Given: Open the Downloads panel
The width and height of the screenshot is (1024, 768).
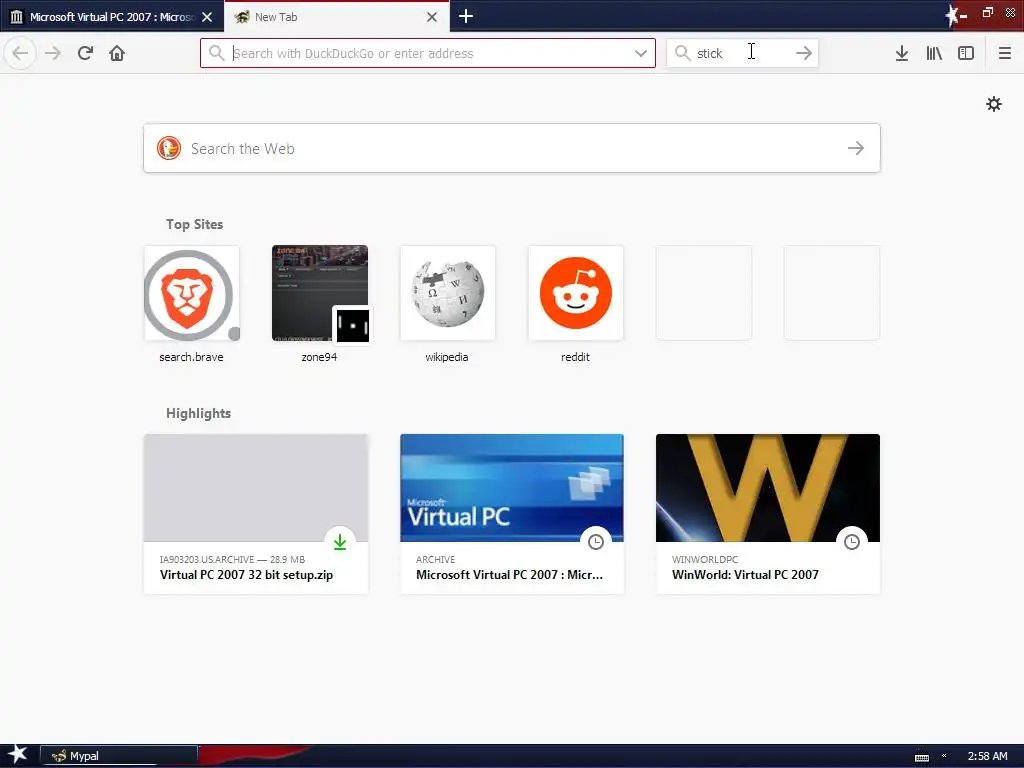Looking at the screenshot, I should [902, 53].
